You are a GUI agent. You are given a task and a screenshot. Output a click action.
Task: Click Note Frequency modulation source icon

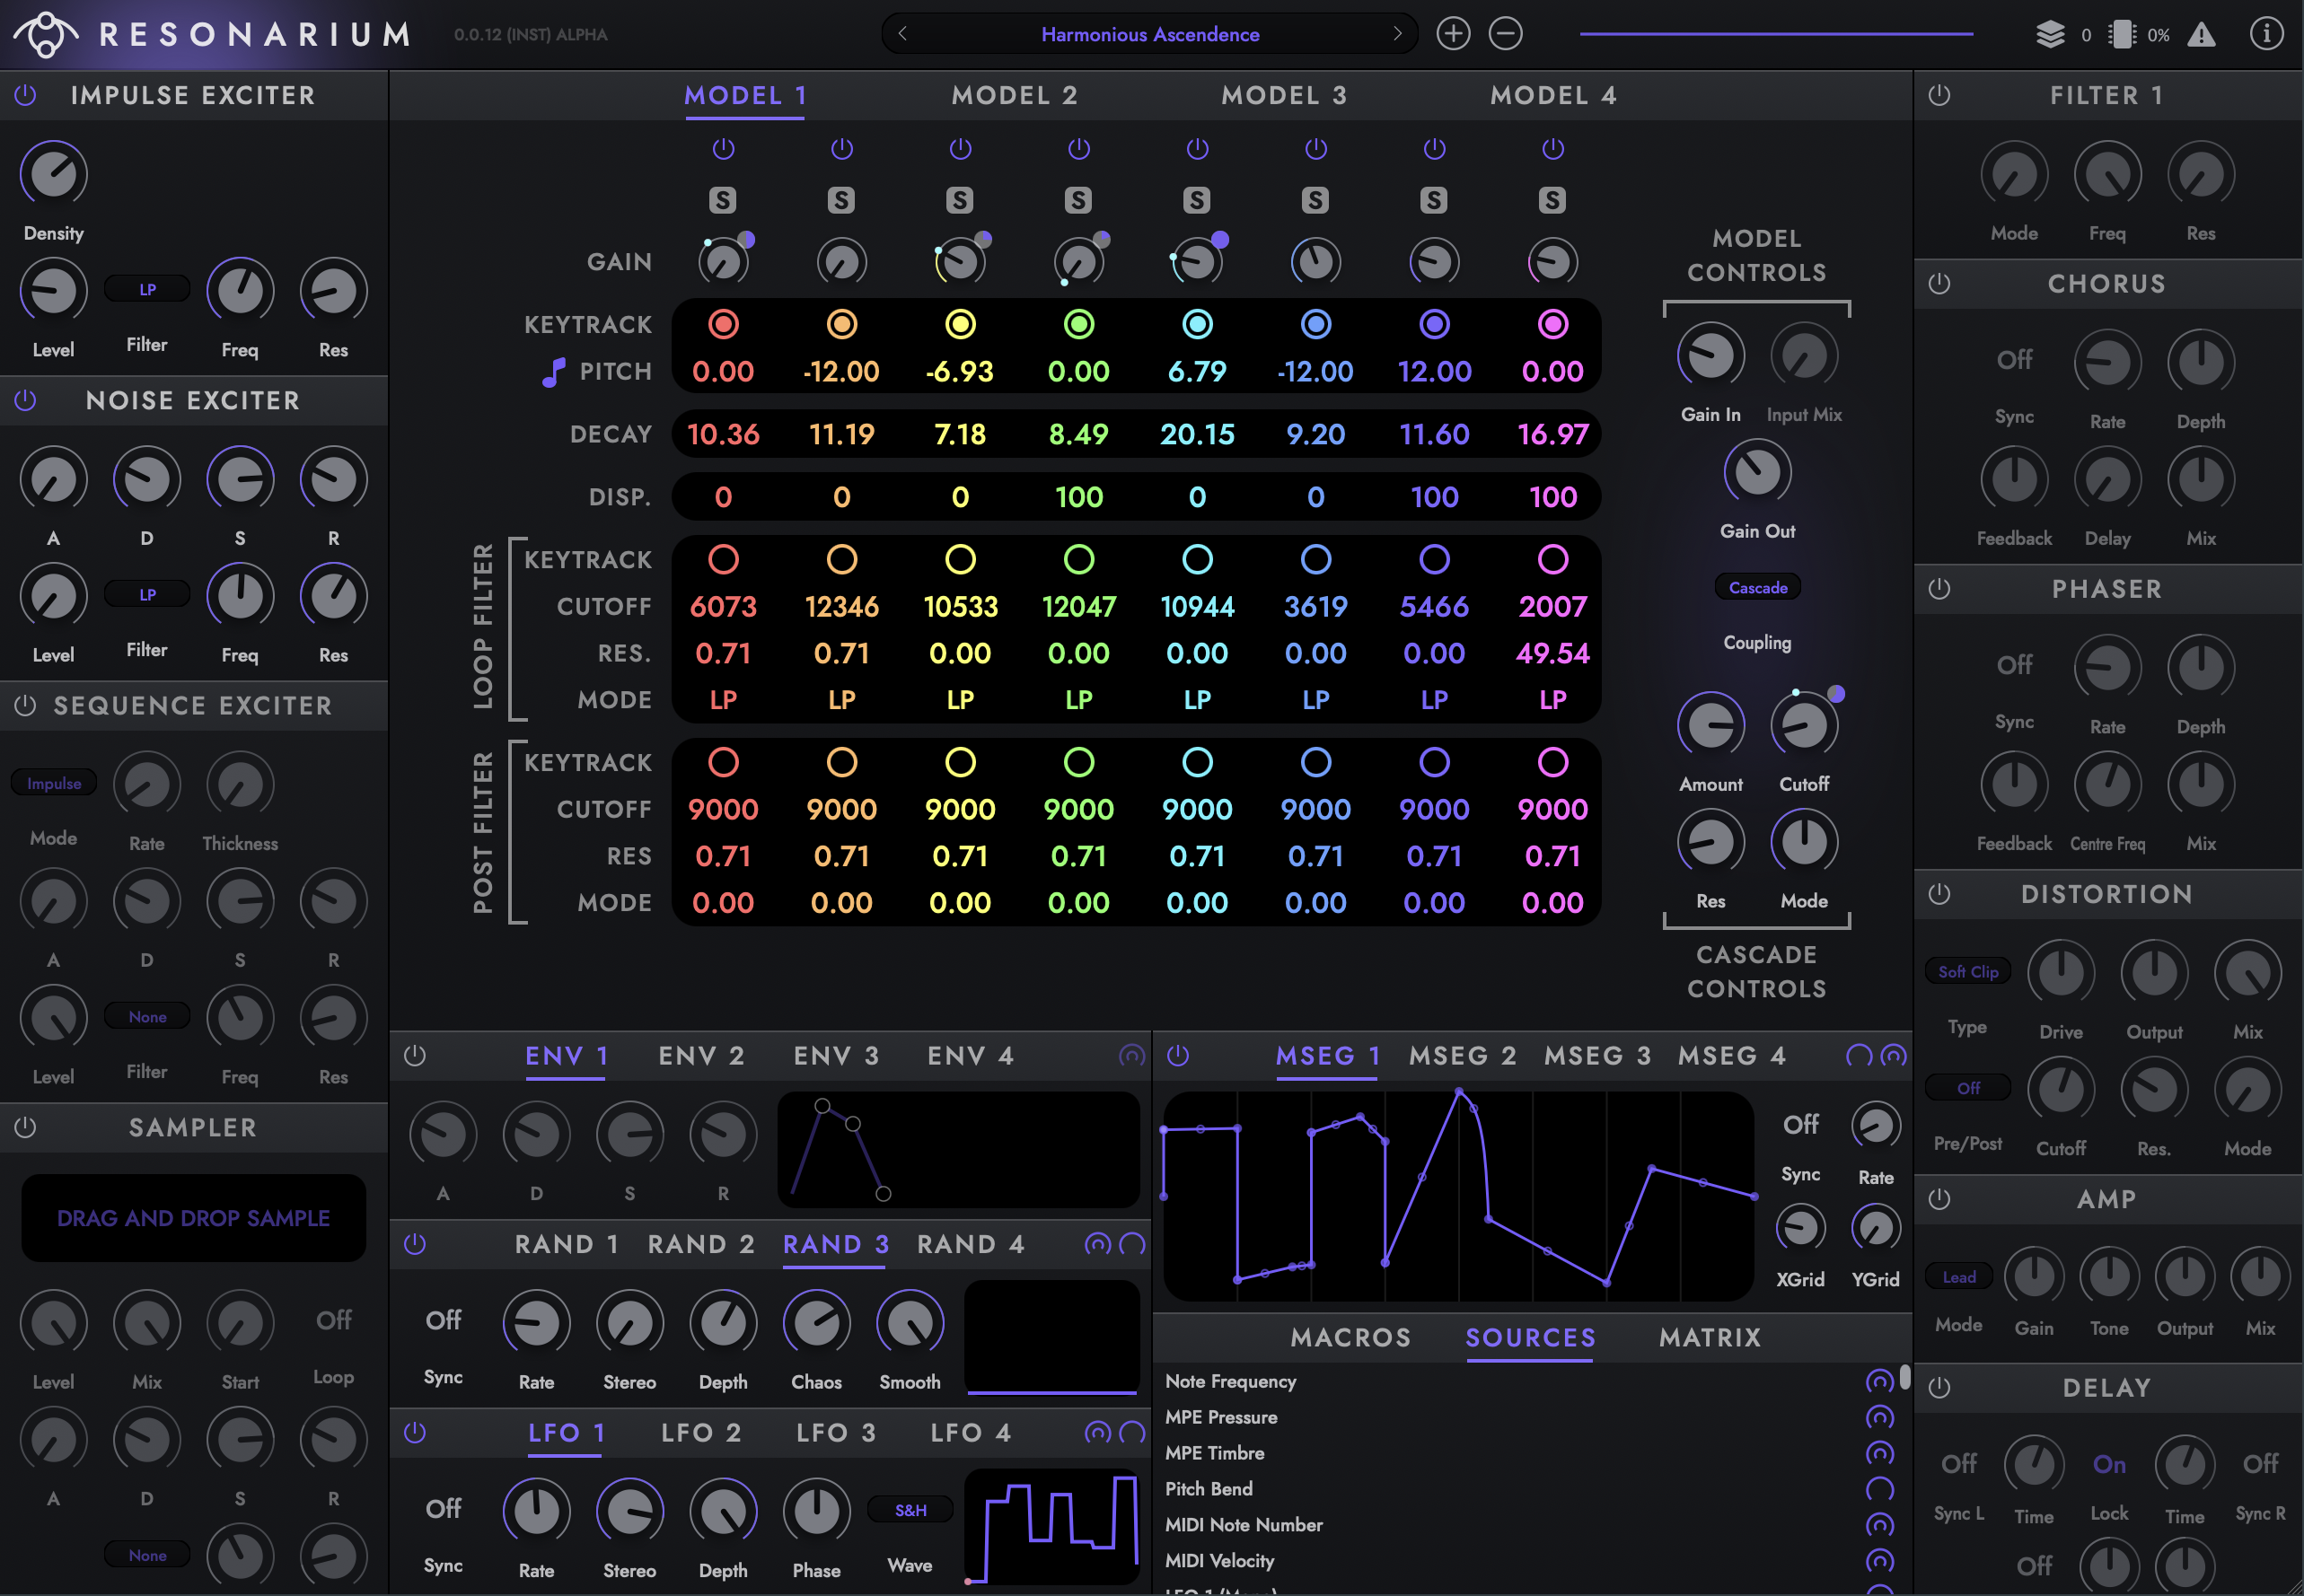point(1879,1381)
